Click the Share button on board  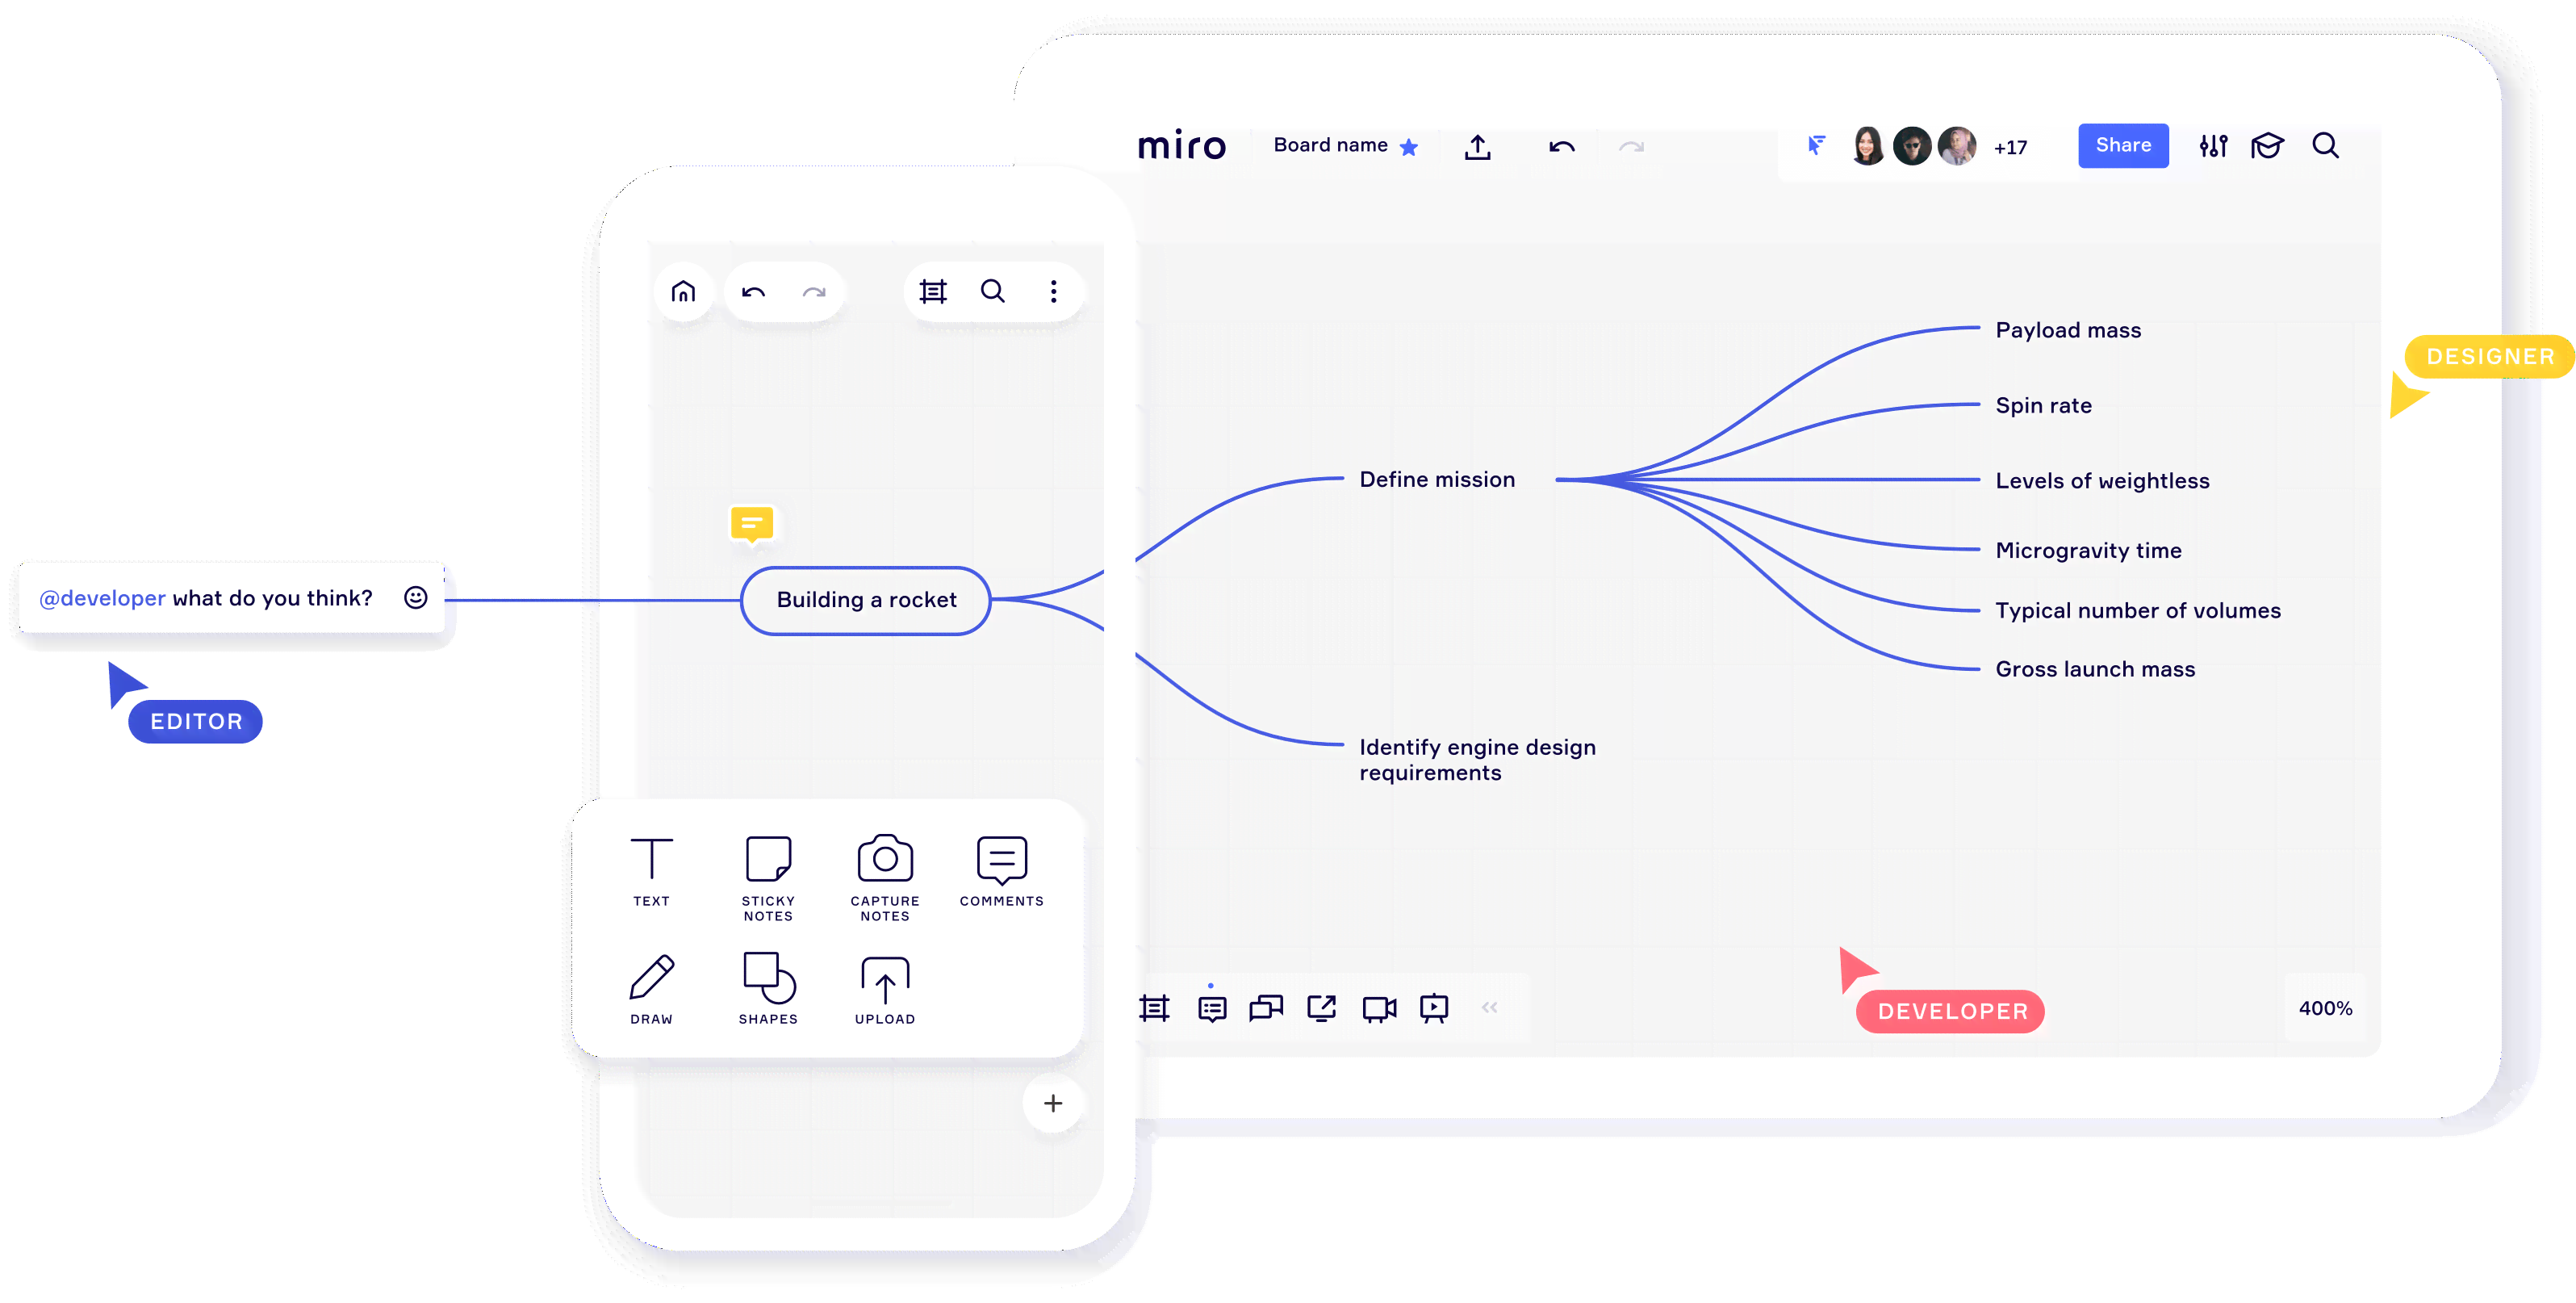2124,146
